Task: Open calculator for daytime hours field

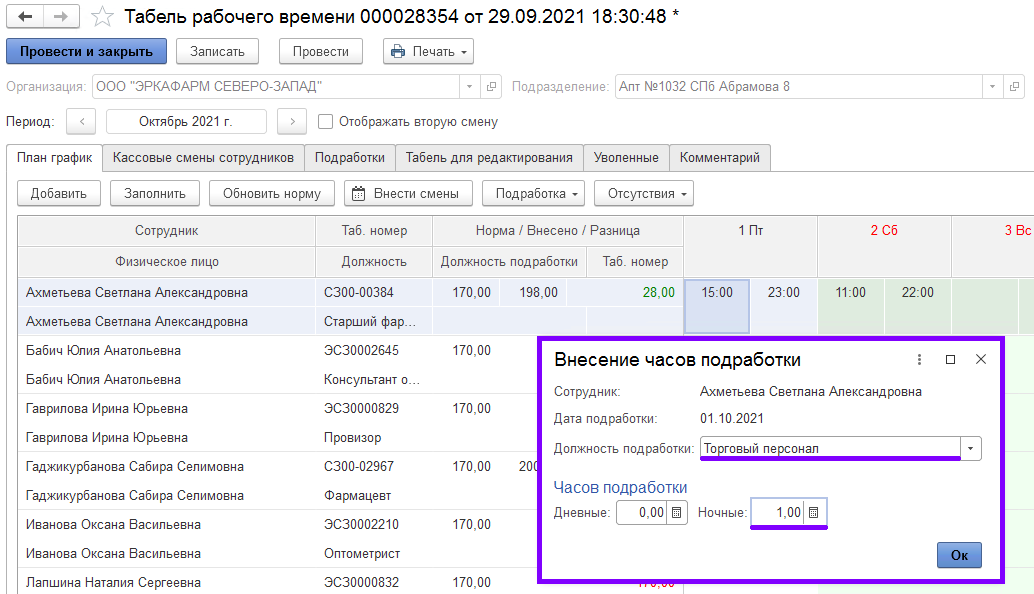Action: pos(676,512)
